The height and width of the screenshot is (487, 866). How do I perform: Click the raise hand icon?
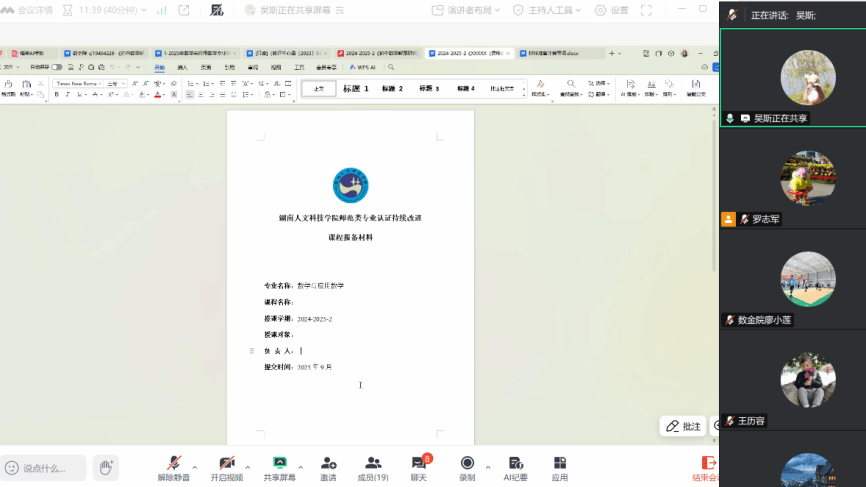(x=105, y=467)
